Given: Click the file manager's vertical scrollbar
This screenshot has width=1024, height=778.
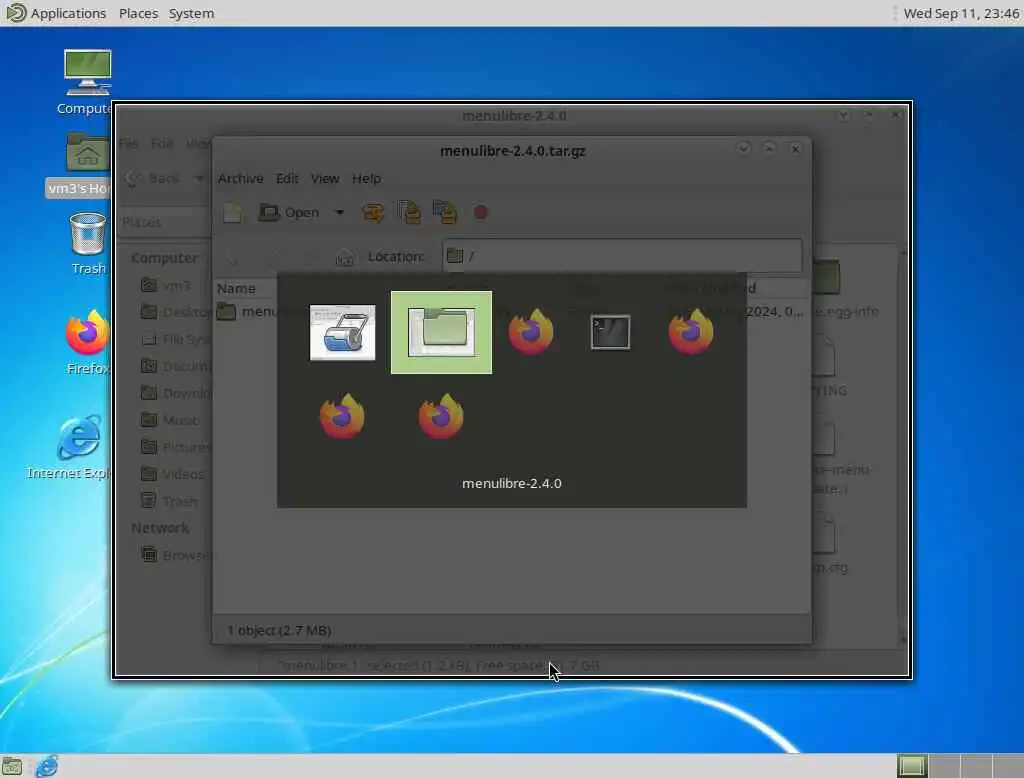Looking at the screenshot, I should [x=904, y=444].
